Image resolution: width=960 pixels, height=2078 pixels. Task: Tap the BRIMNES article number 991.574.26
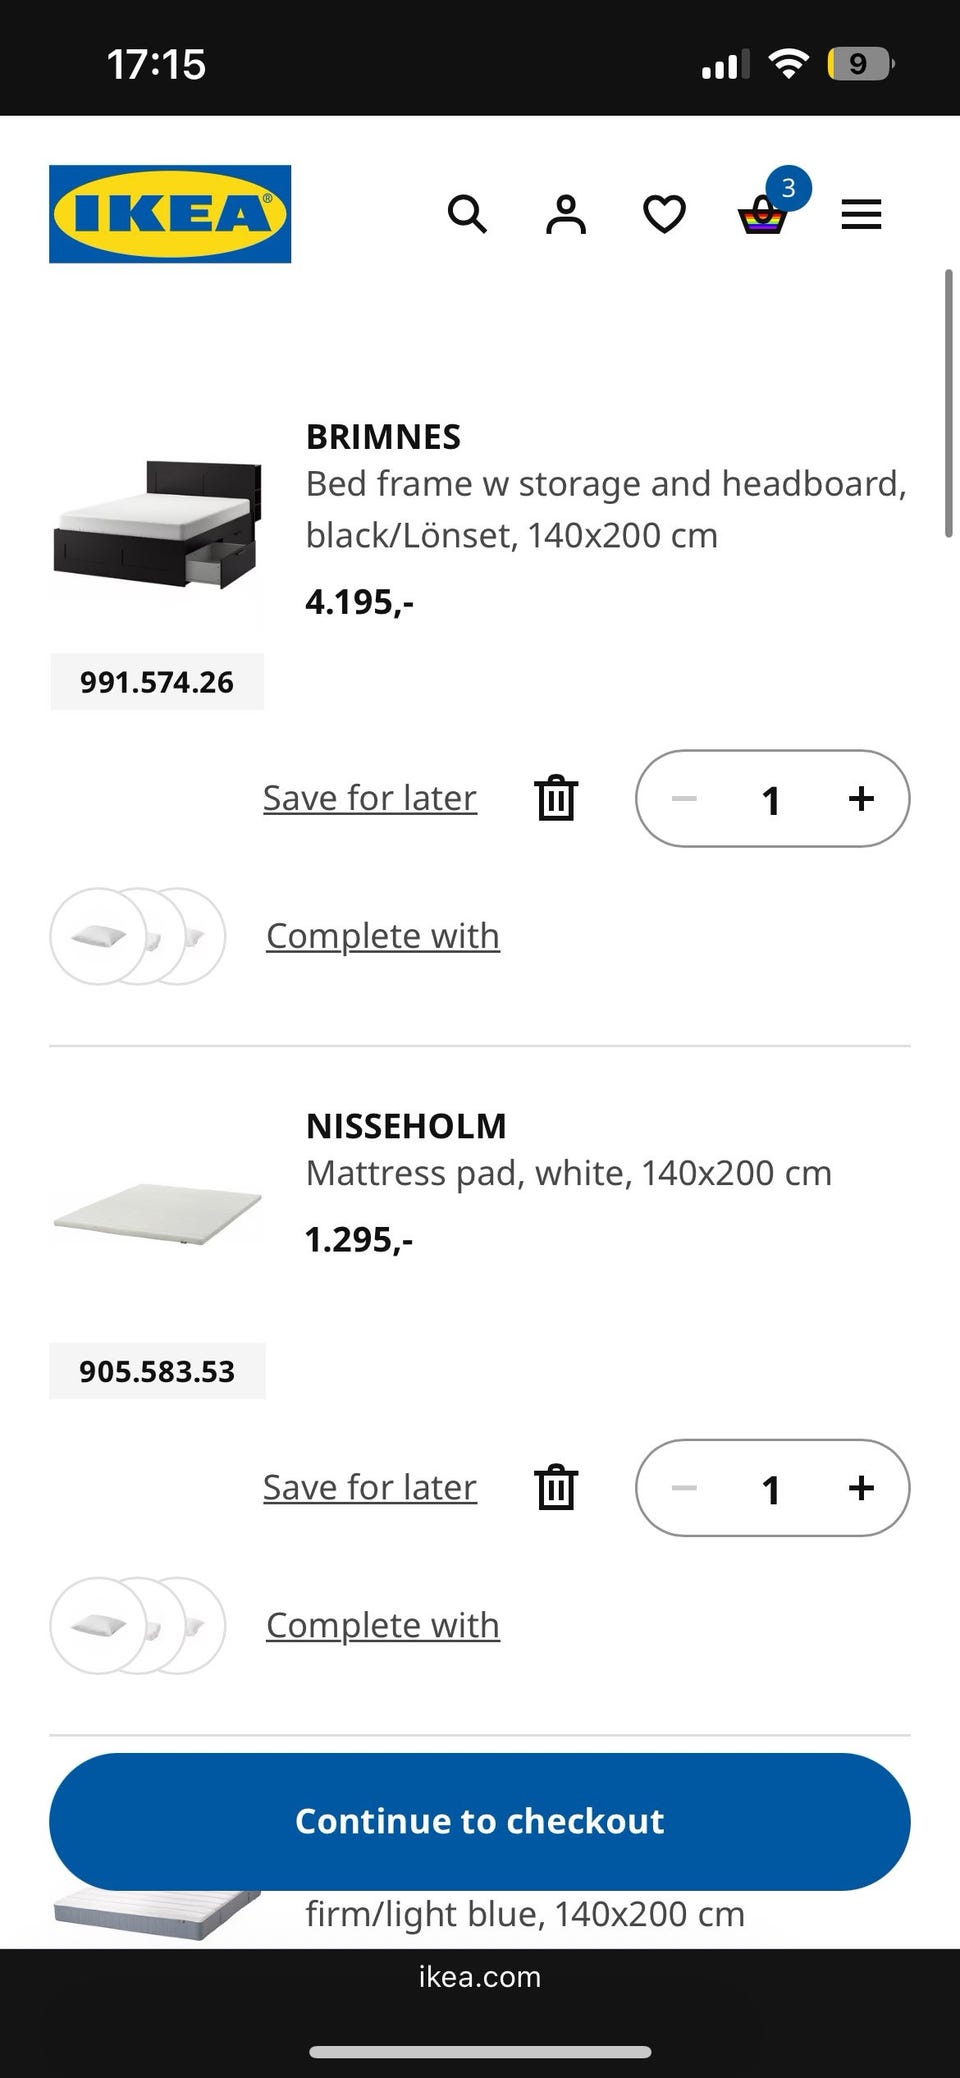(x=157, y=682)
